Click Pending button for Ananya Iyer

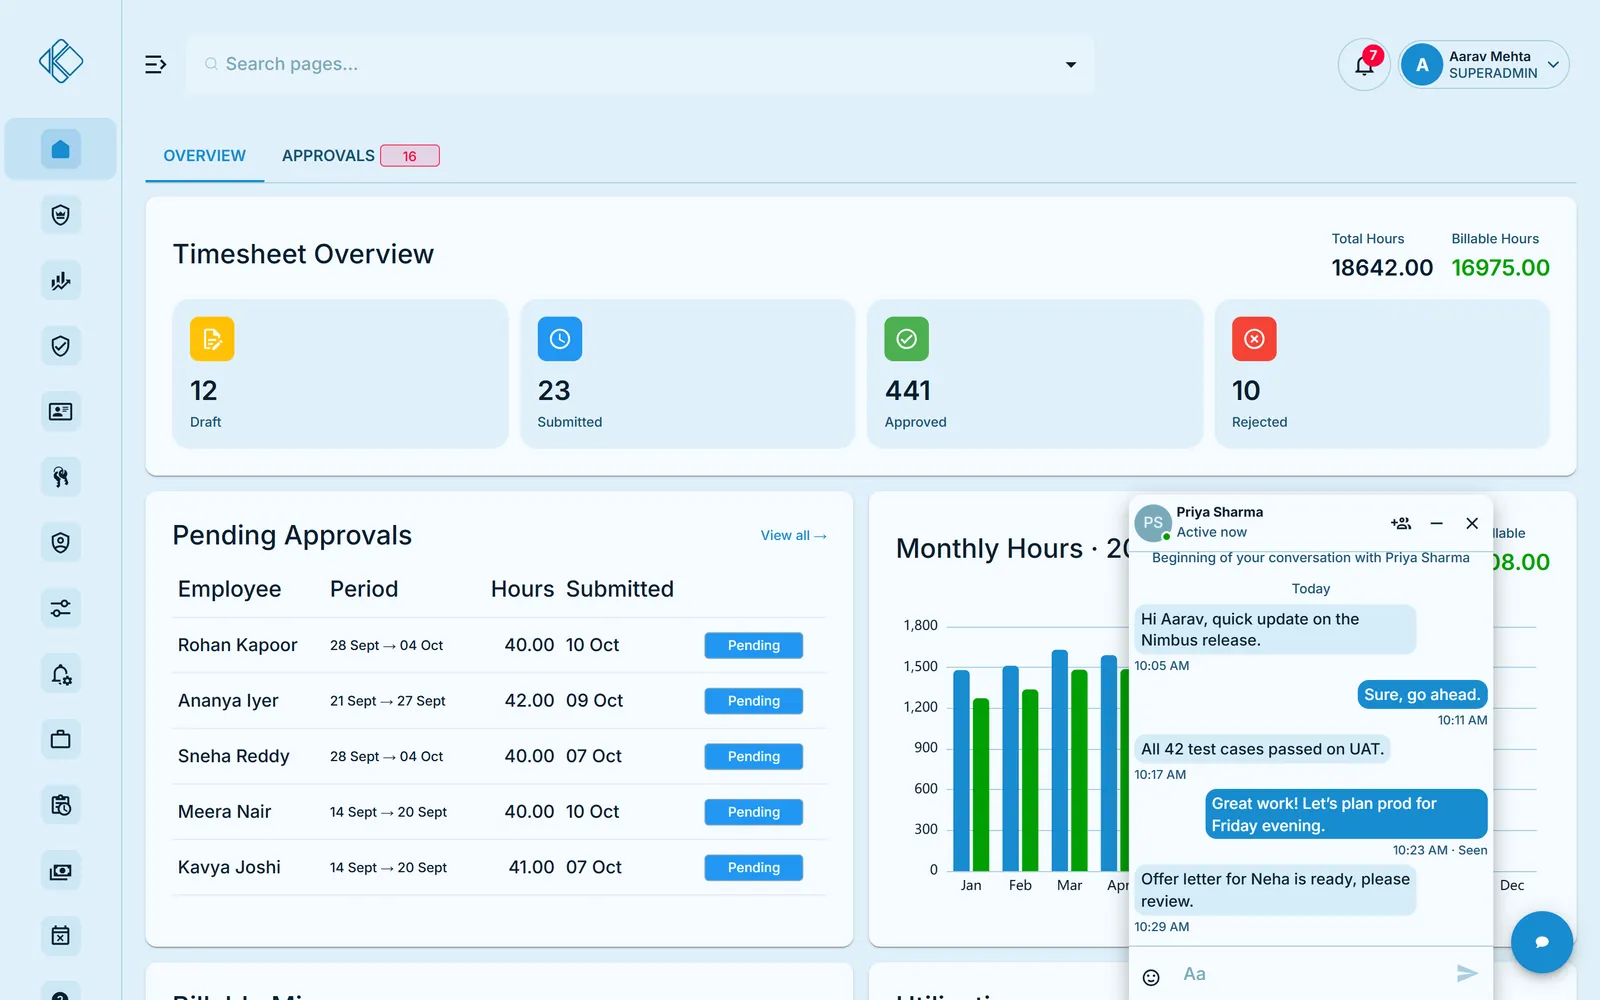coord(753,701)
